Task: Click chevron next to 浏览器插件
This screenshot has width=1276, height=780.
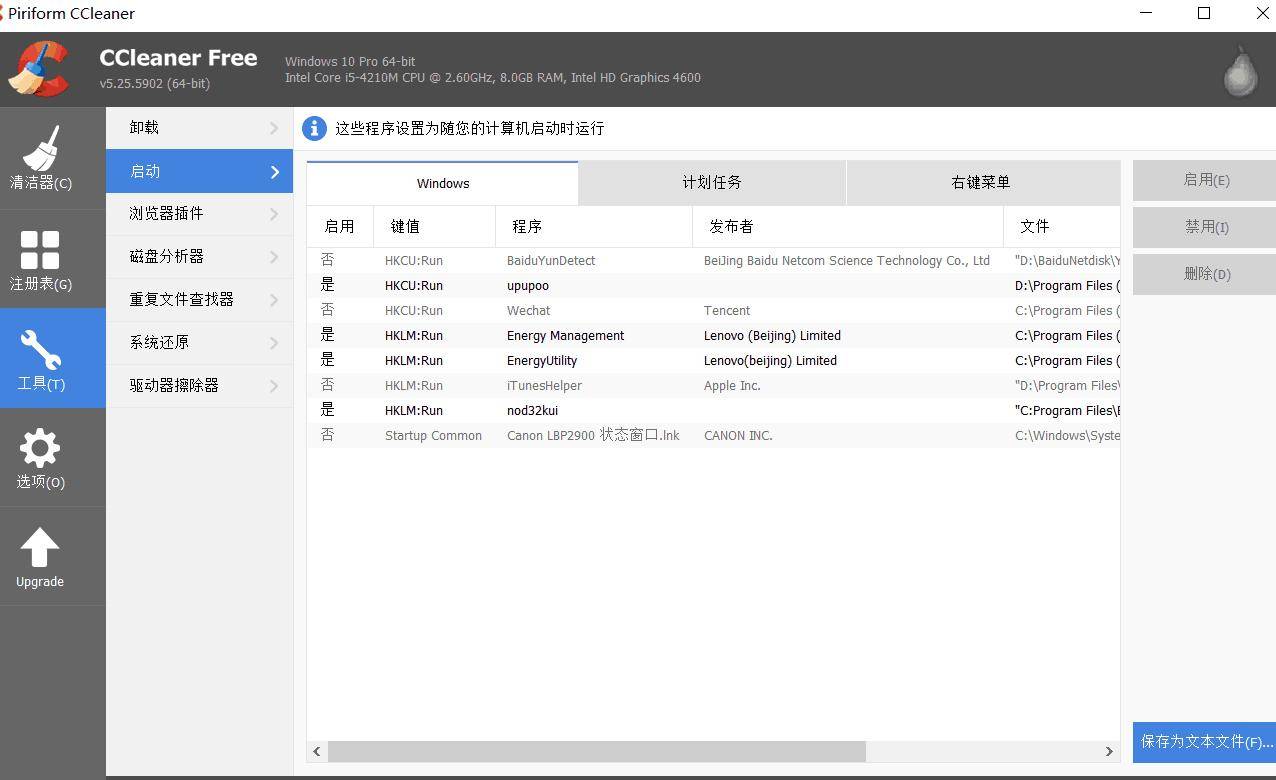Action: tap(274, 214)
